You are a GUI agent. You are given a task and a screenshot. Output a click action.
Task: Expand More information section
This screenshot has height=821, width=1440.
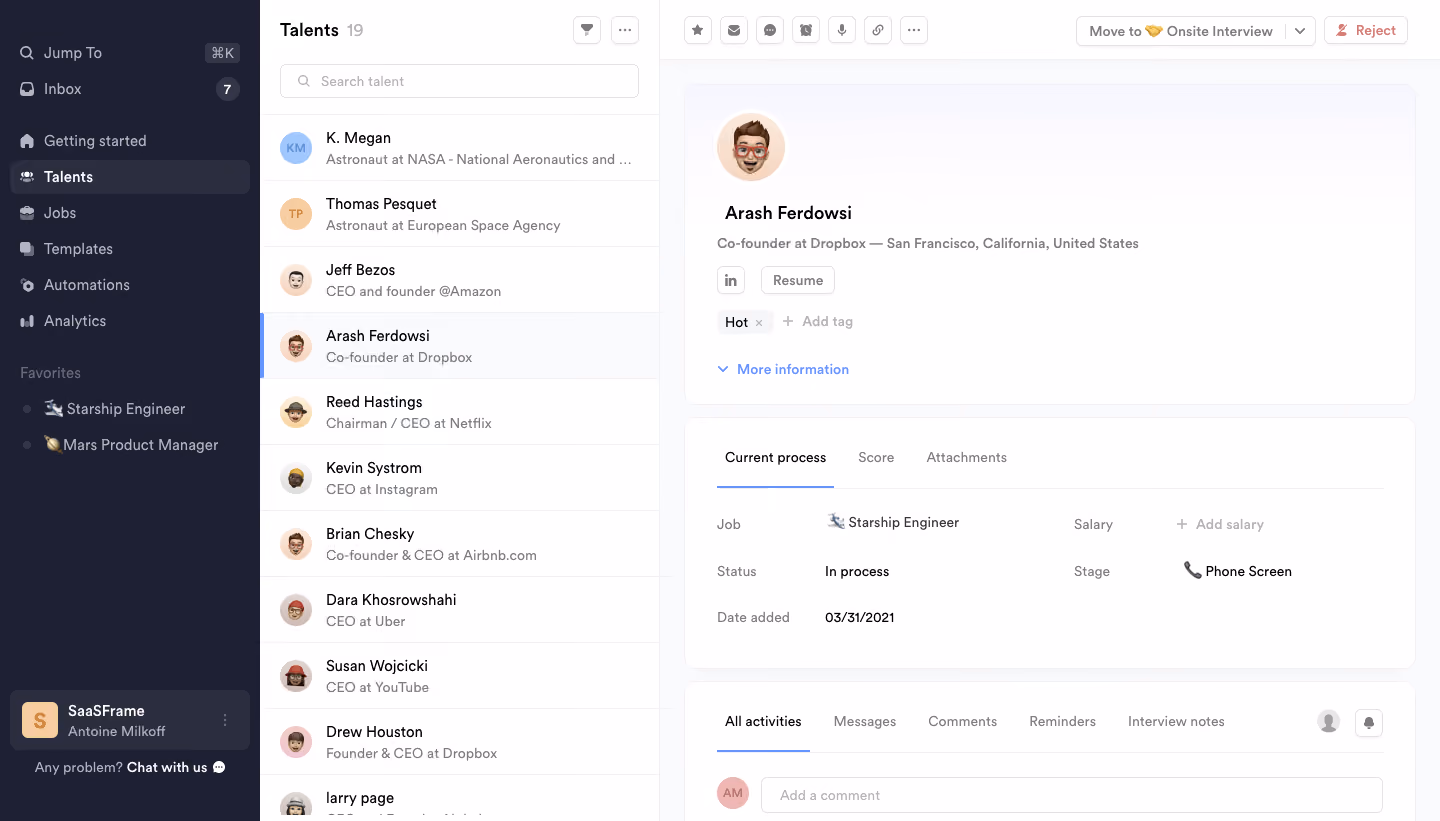point(783,369)
